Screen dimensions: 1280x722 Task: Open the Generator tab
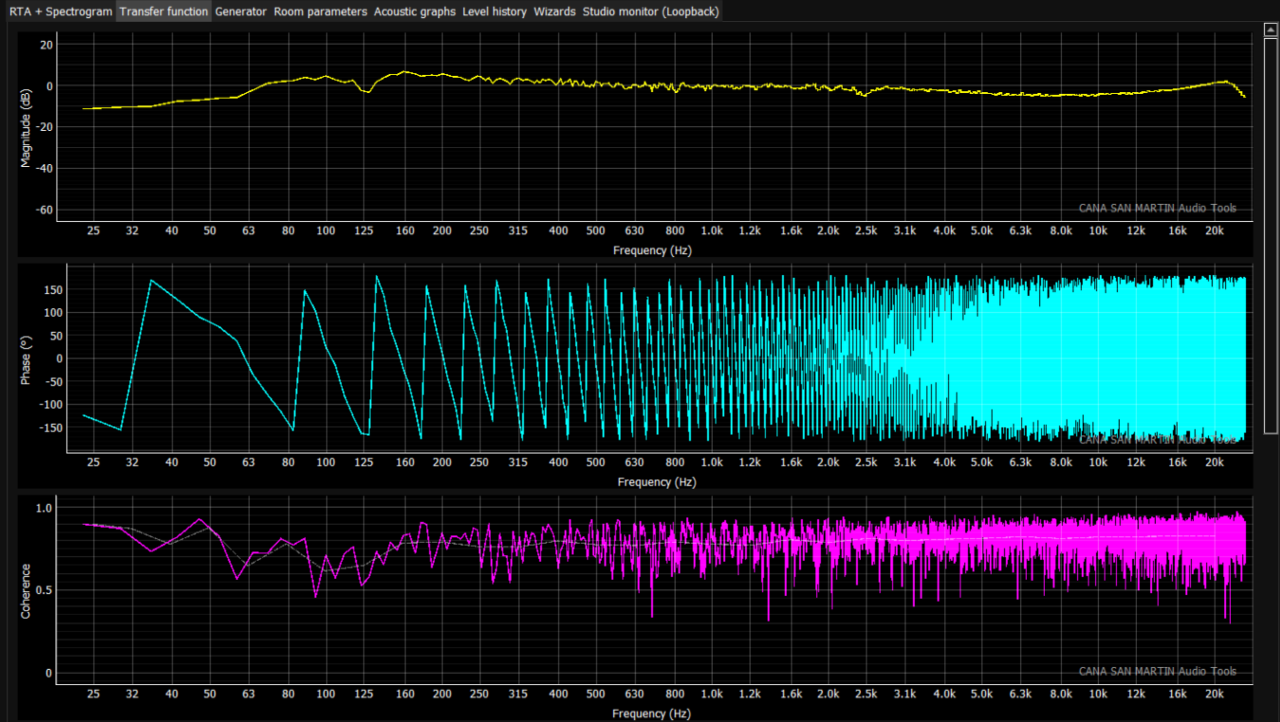241,11
